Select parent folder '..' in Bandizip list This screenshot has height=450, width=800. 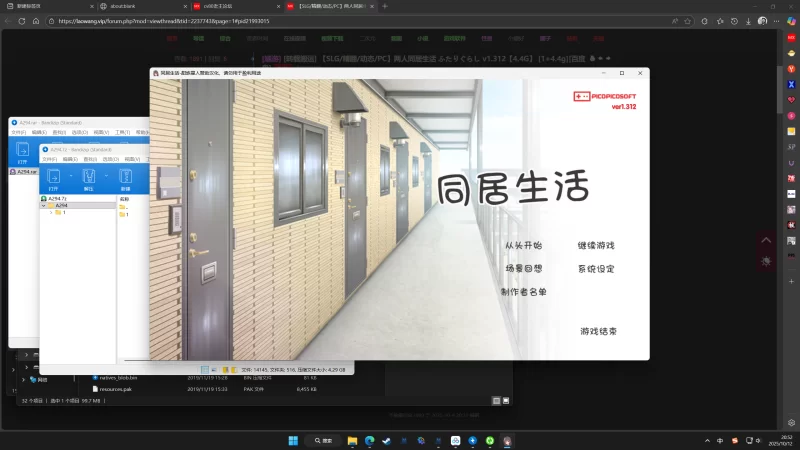[x=123, y=207]
